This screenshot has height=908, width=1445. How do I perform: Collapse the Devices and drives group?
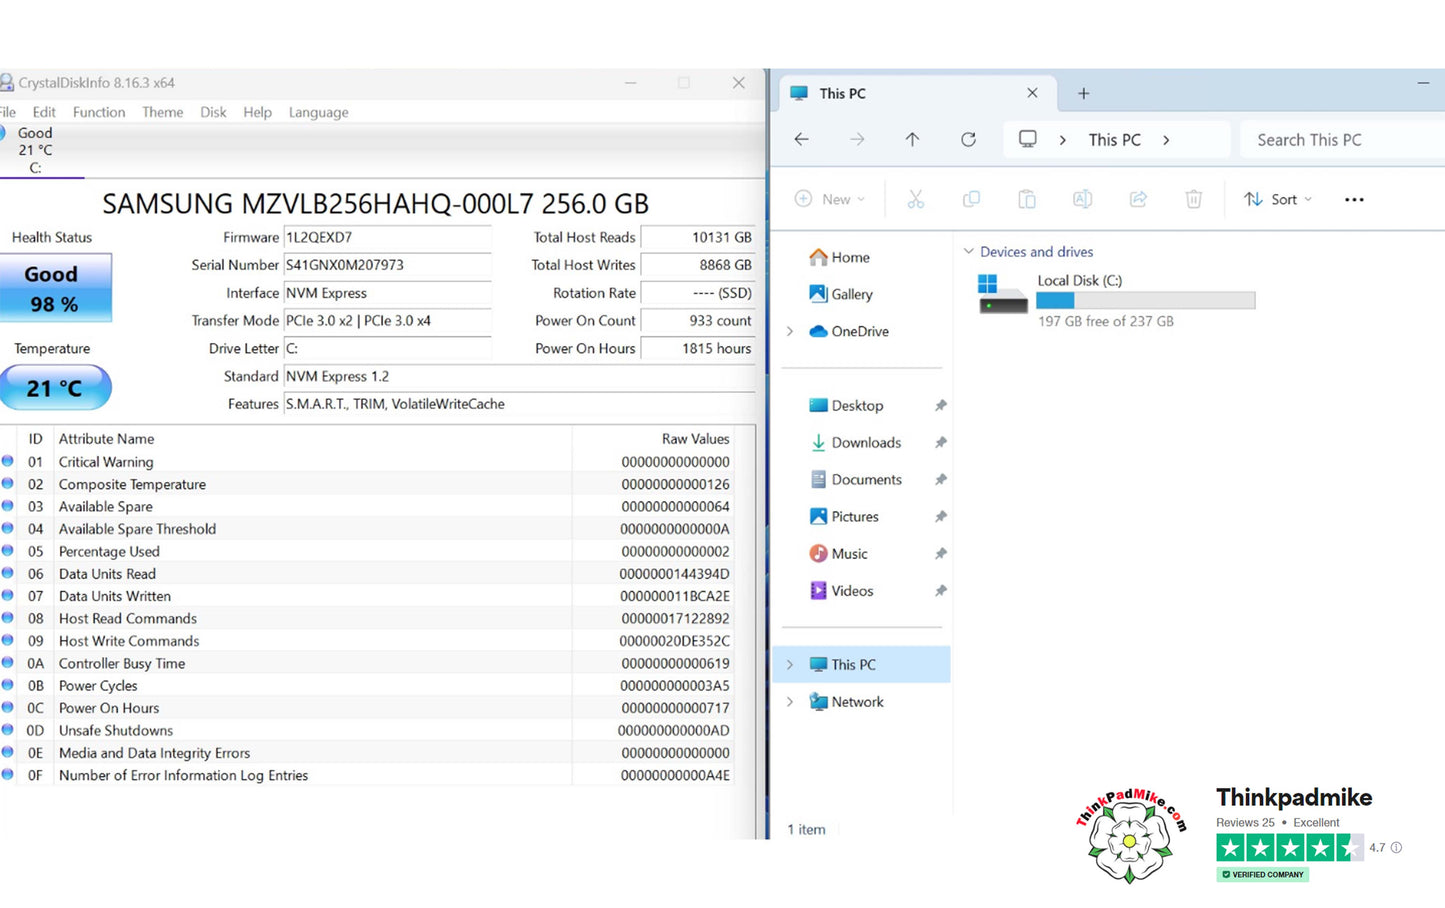tap(968, 252)
